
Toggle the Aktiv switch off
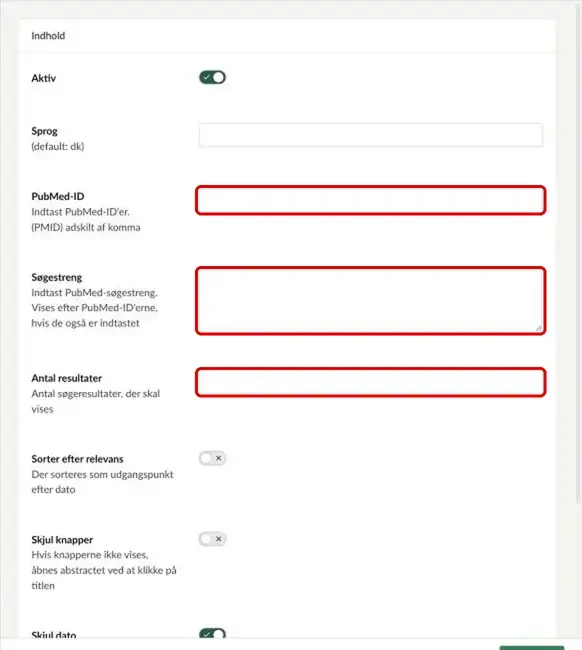(212, 78)
